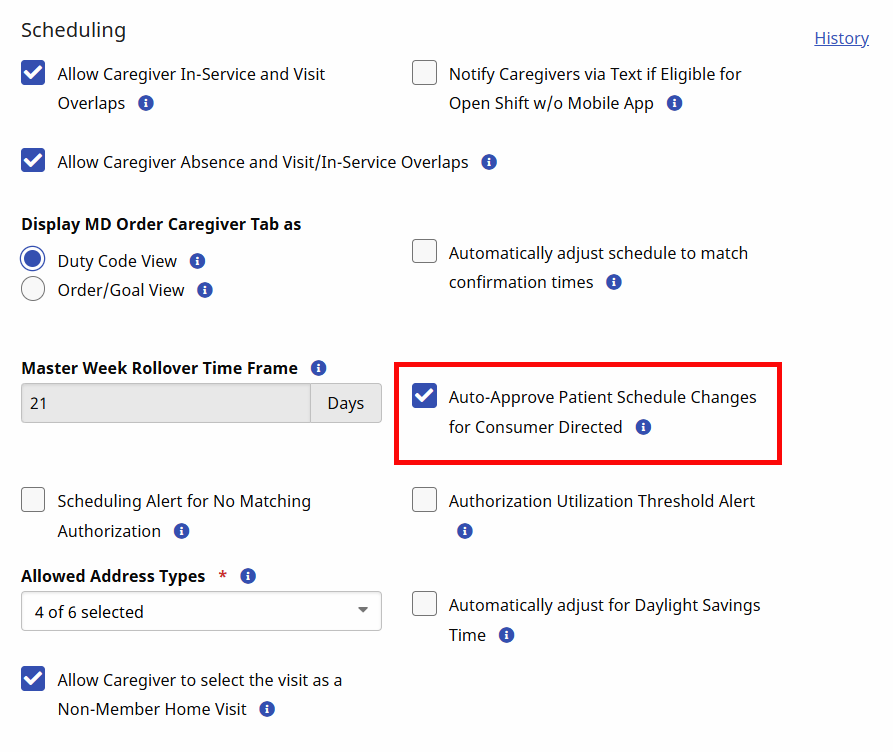Click info icon next to Open Shift w/o Mobile App
Image resolution: width=893 pixels, height=752 pixels.
674,103
